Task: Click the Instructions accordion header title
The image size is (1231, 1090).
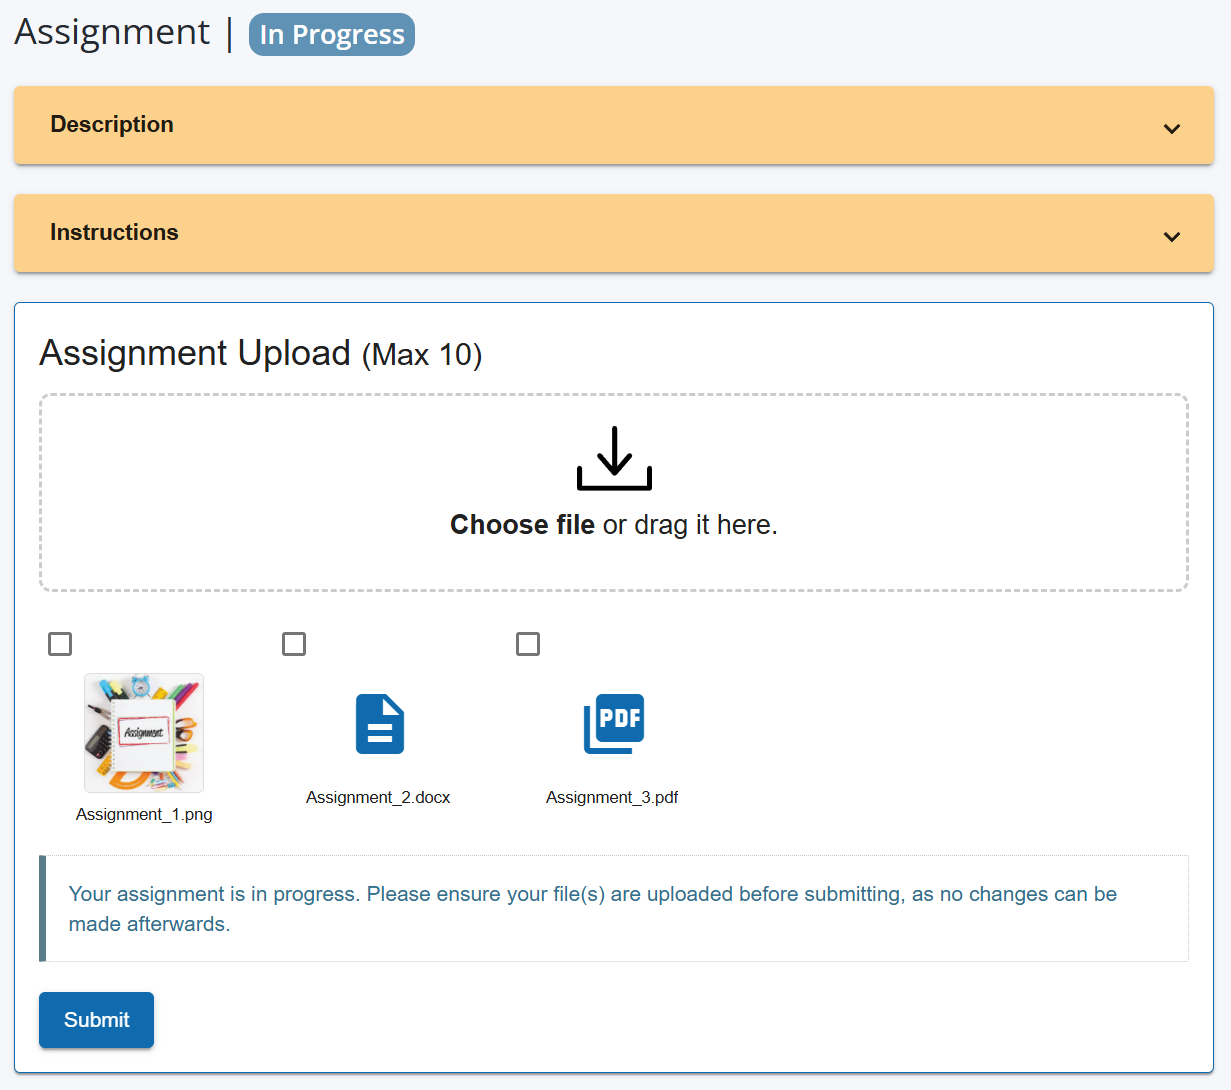Action: coord(114,232)
